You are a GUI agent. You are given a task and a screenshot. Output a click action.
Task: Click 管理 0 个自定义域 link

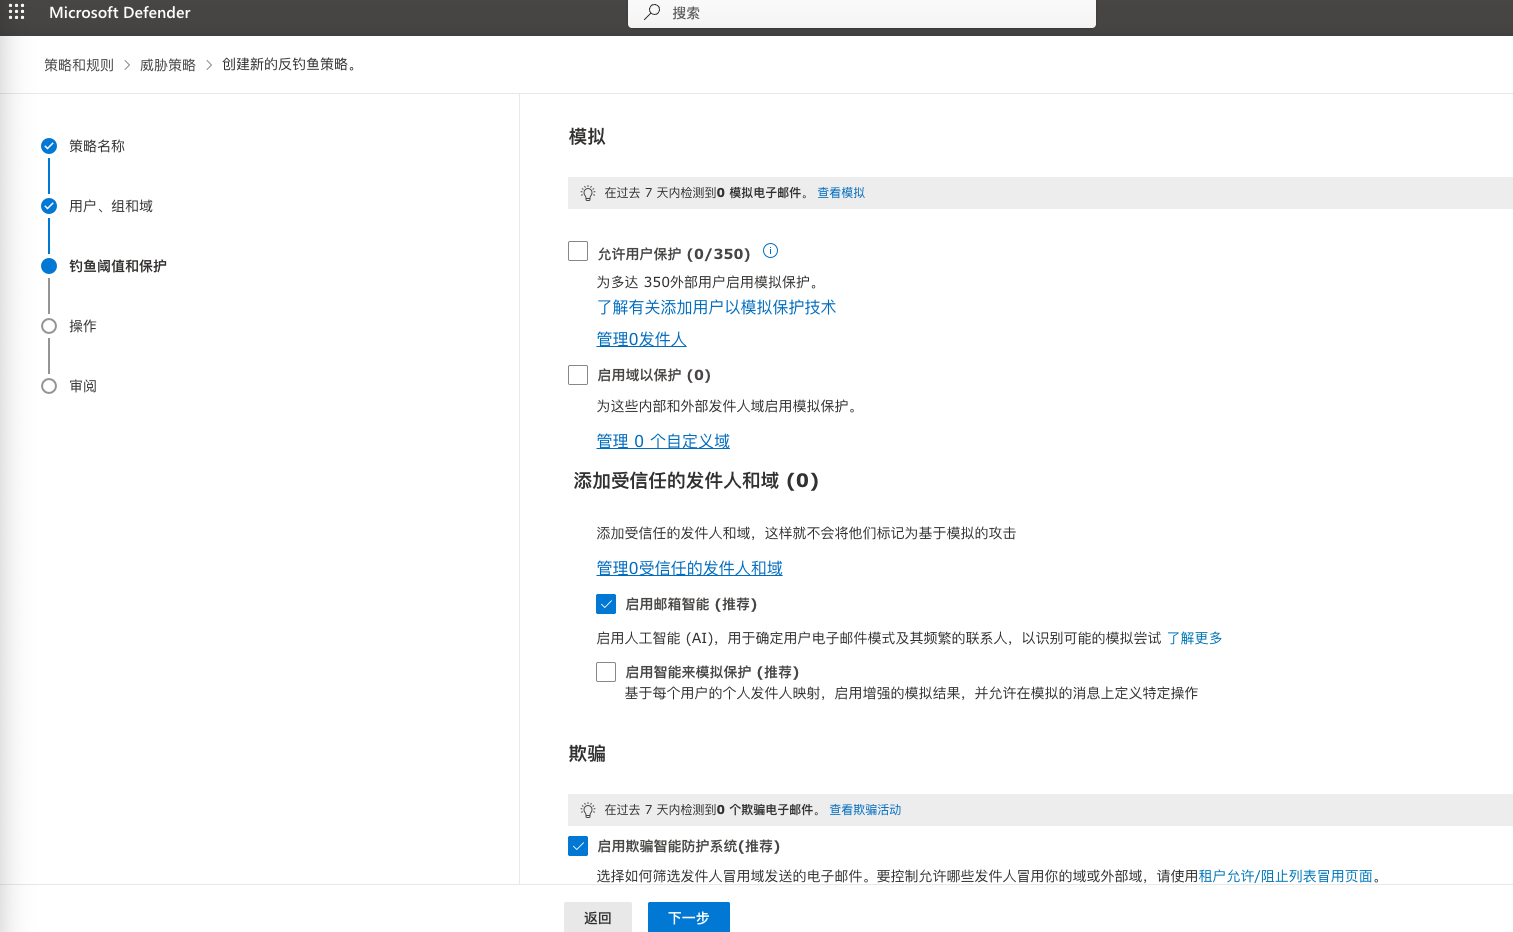click(x=663, y=441)
